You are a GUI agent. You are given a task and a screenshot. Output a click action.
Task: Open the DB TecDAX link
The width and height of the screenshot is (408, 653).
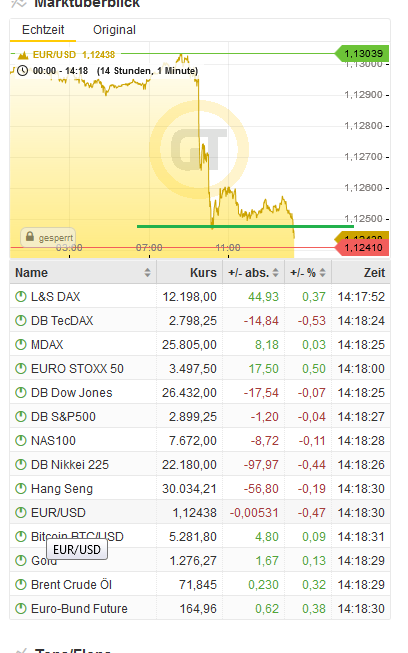(x=62, y=321)
